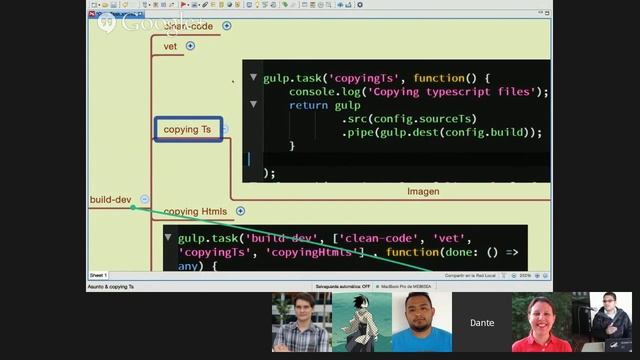
Task: Select the copyingTs code image
Action: (396, 121)
